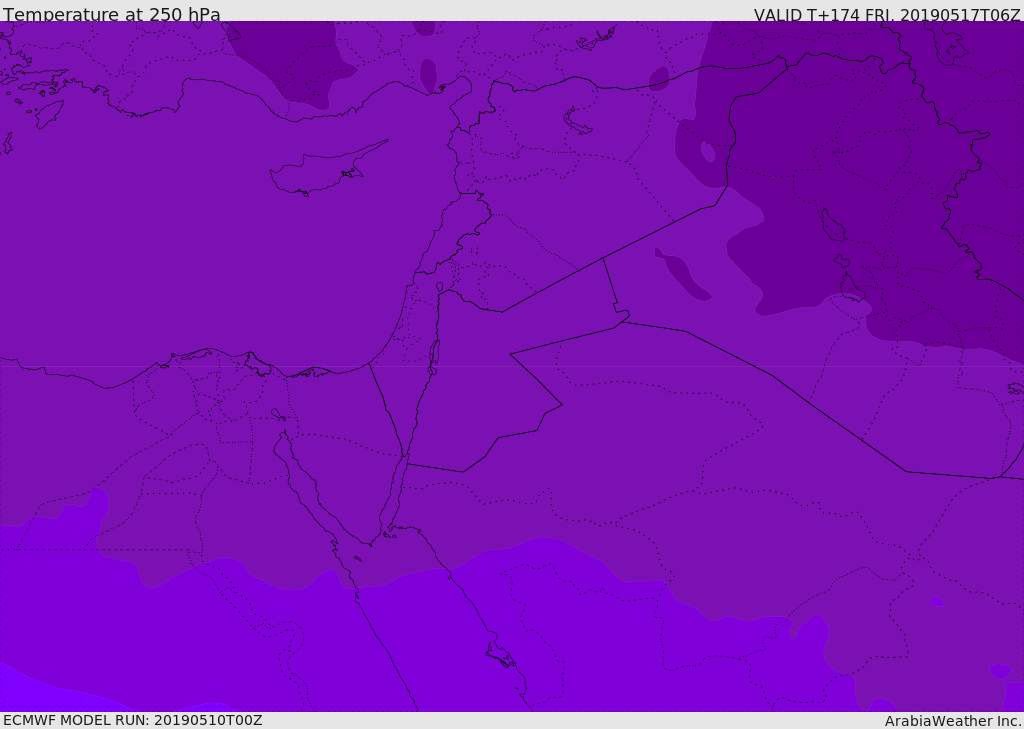The width and height of the screenshot is (1024, 729).
Task: Click the lake outline in northern Syria
Action: pos(577,121)
